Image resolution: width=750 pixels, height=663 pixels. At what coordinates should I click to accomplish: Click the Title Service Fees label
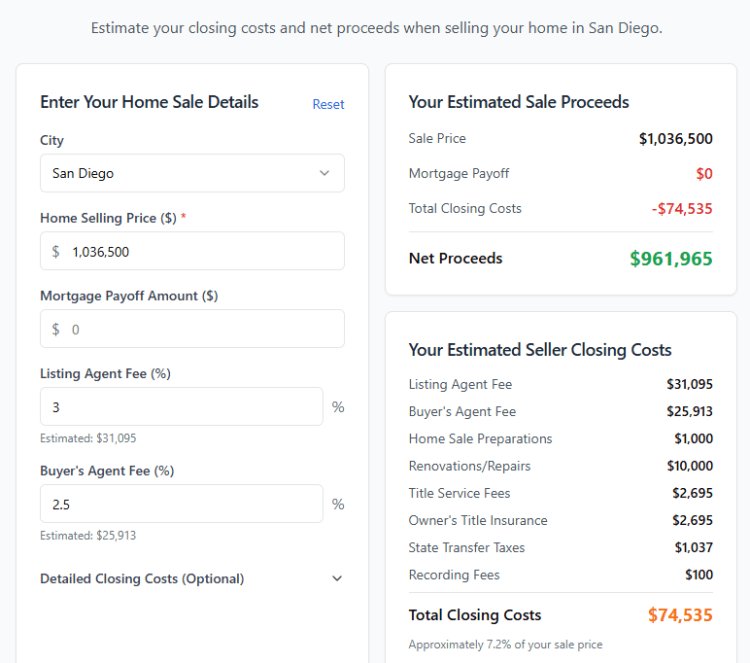click(x=459, y=493)
